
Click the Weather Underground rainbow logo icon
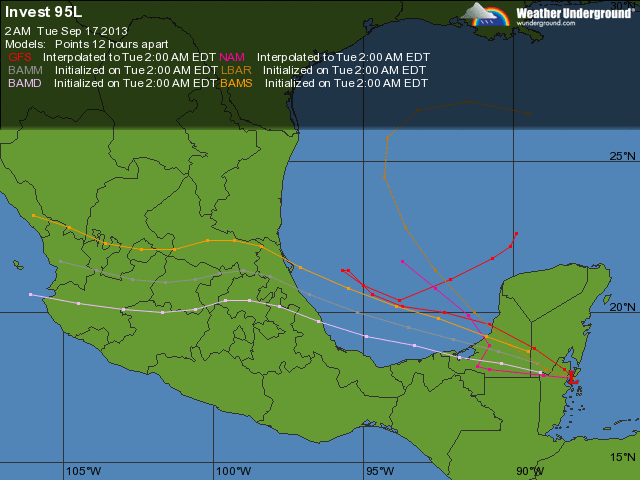tap(486, 14)
